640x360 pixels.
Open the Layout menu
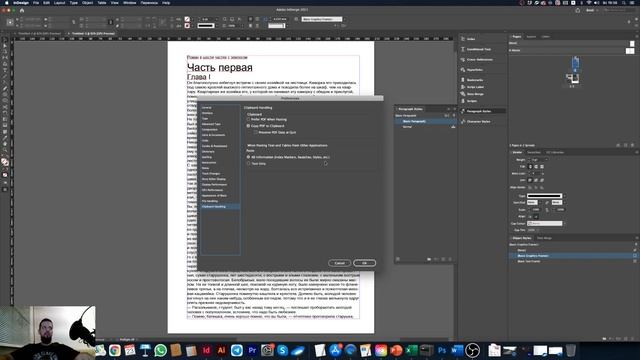tap(60, 2)
